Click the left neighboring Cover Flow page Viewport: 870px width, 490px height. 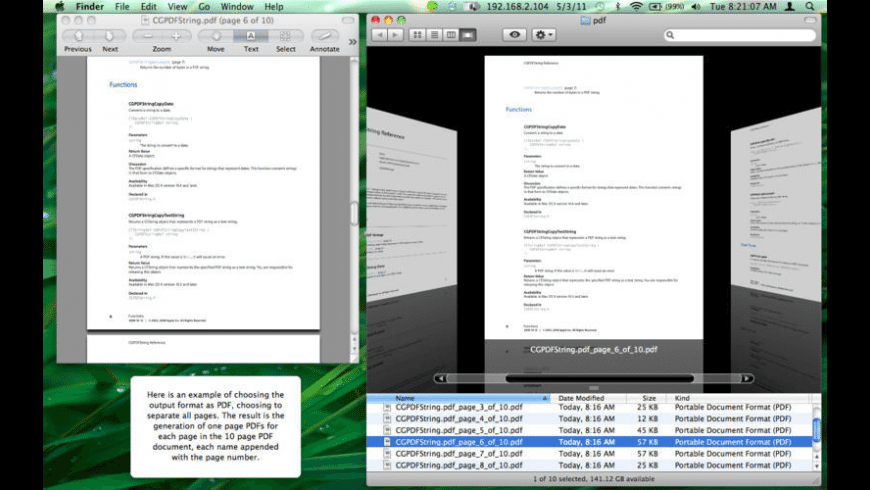(x=412, y=205)
